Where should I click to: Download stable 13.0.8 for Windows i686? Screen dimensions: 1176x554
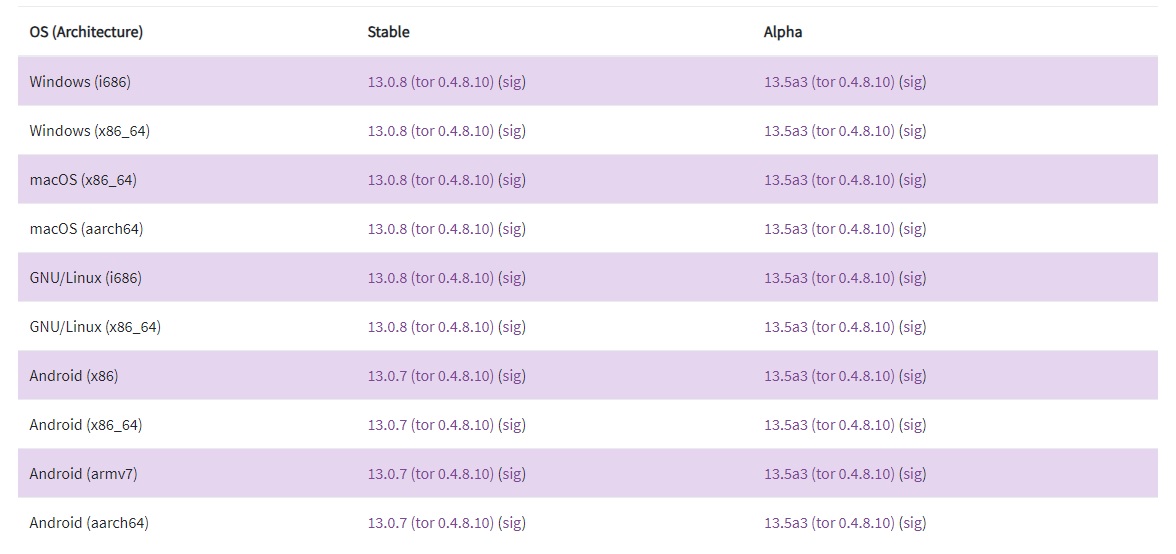tap(430, 82)
